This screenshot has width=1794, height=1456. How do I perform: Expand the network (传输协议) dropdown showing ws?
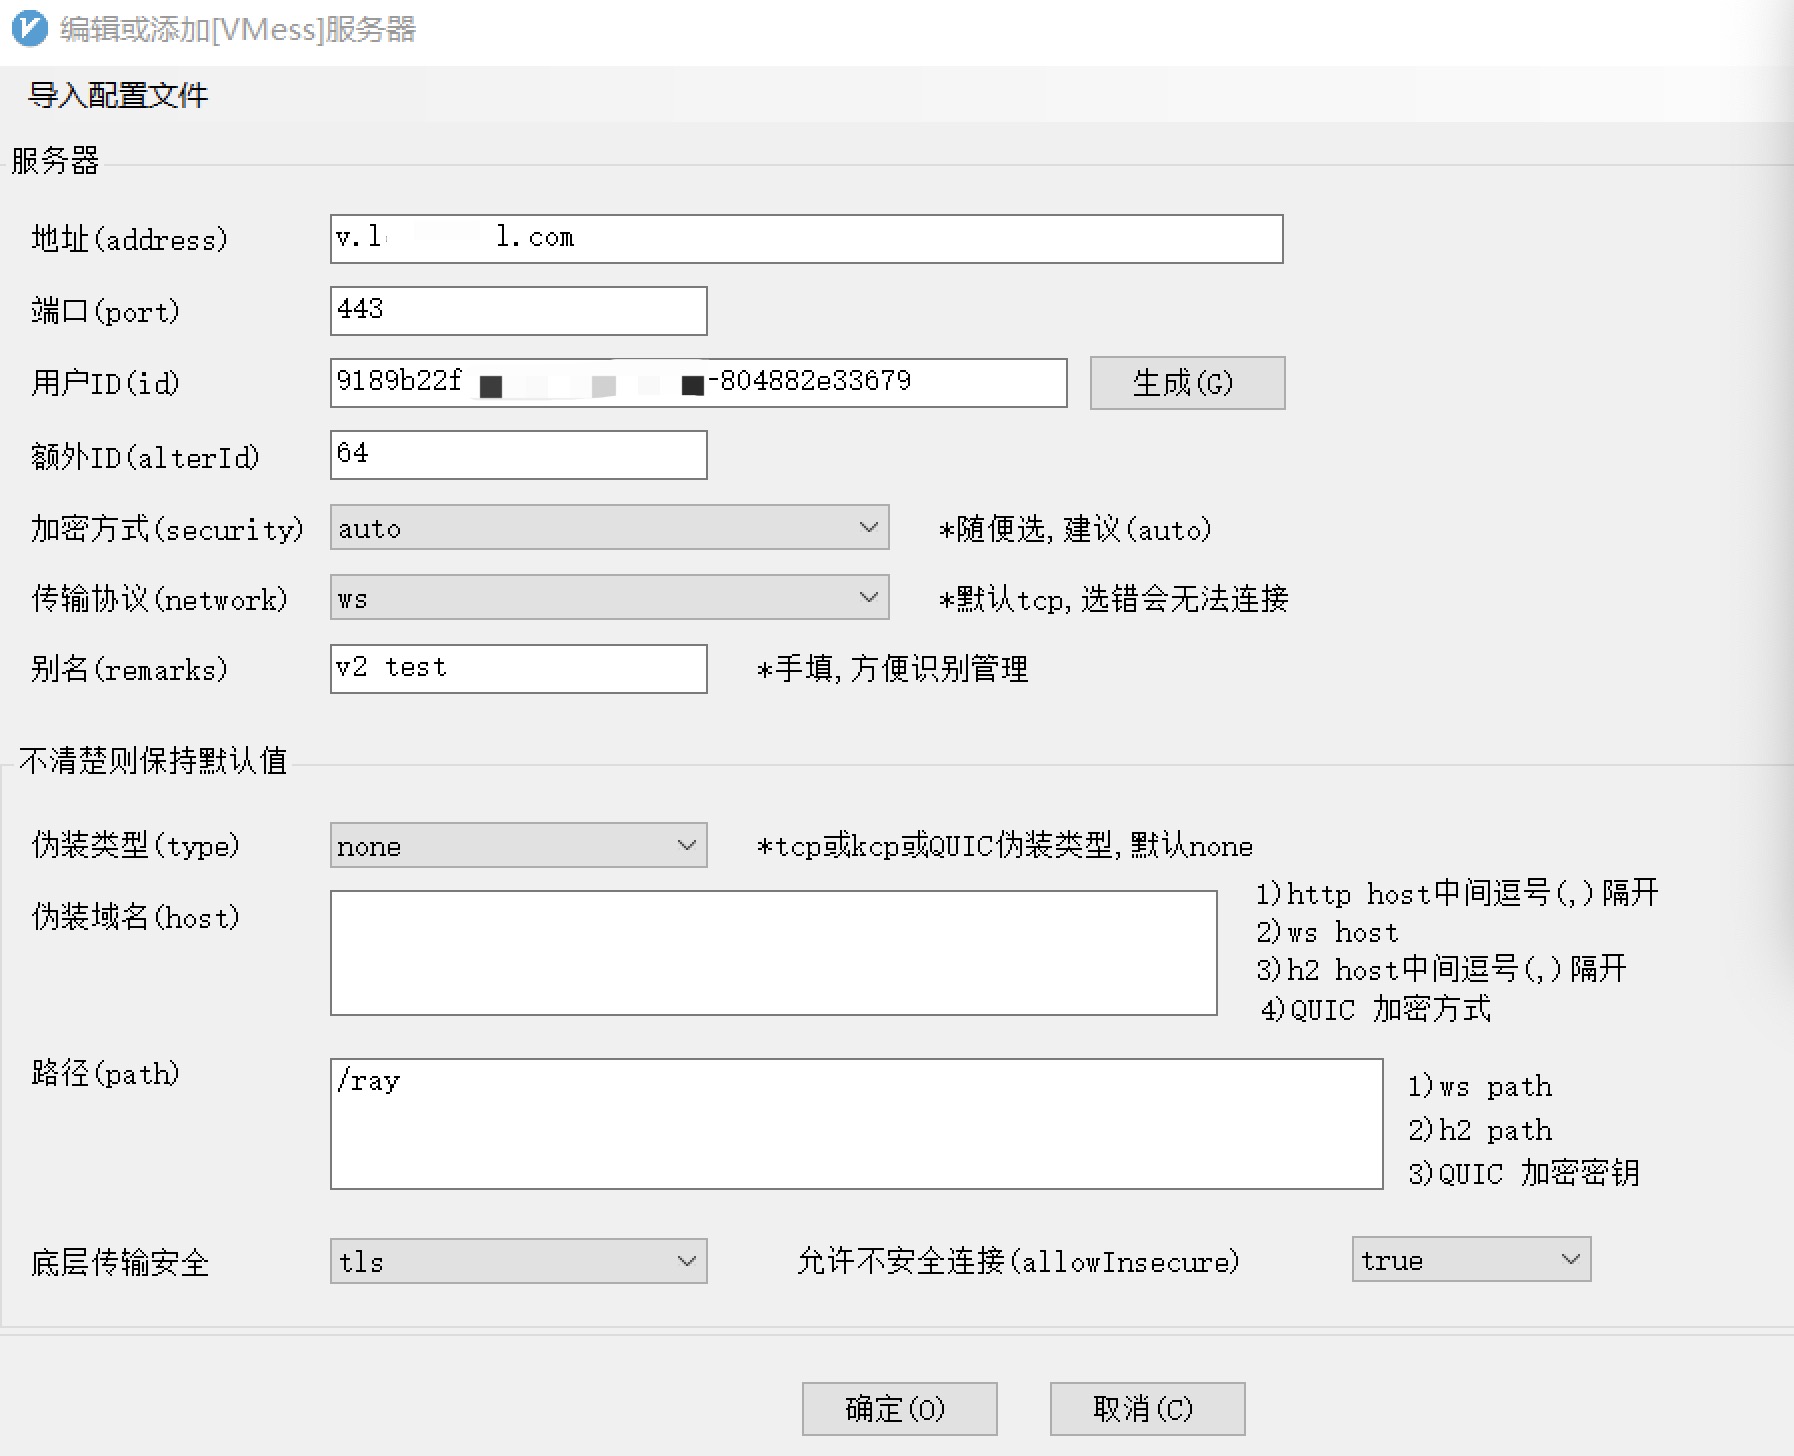608,598
